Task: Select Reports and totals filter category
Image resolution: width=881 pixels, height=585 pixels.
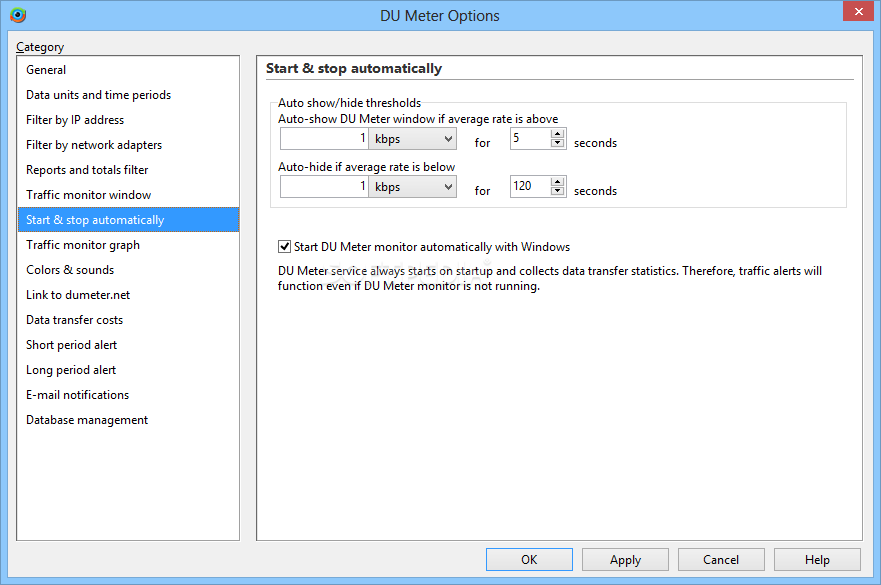Action: pyautogui.click(x=128, y=170)
